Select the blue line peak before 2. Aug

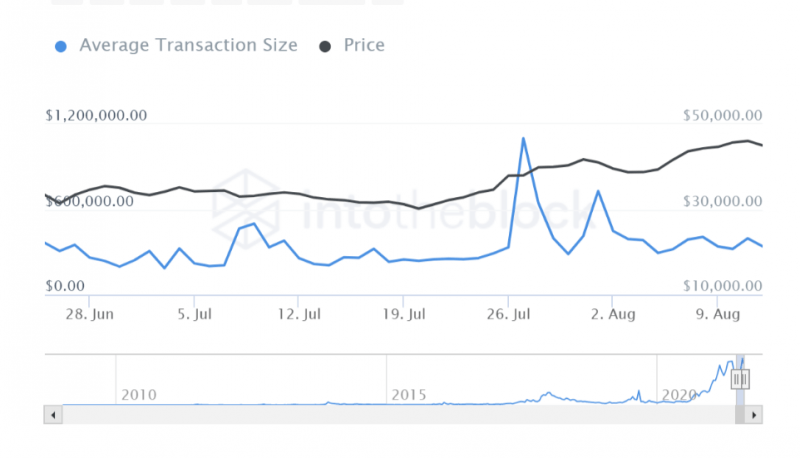(x=598, y=191)
